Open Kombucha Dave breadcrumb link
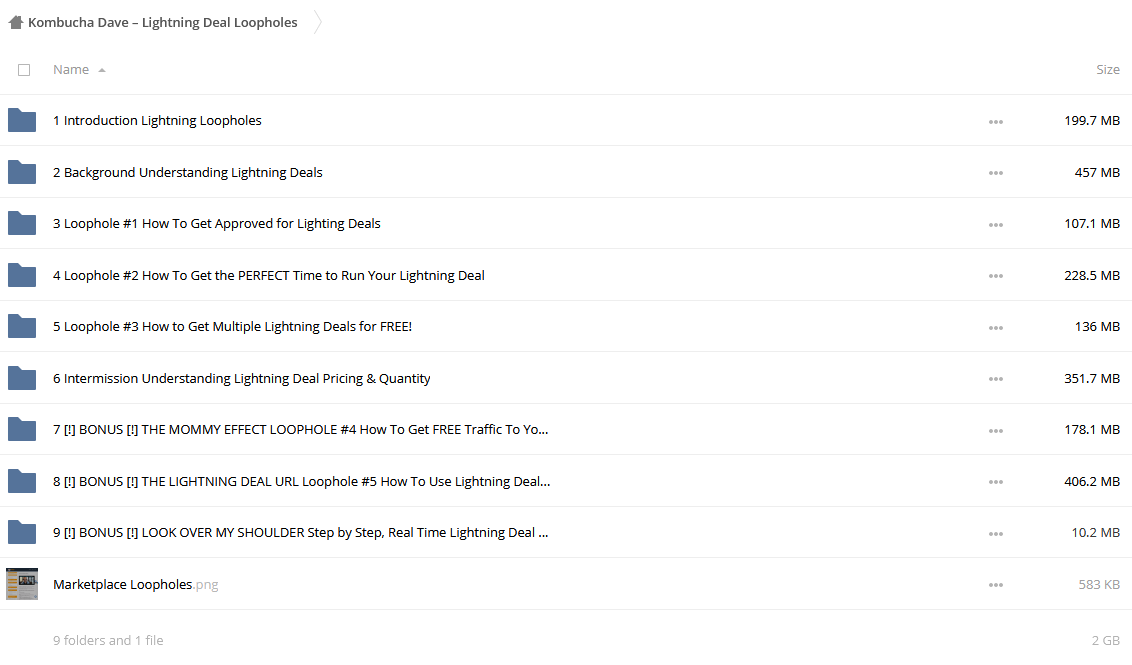The width and height of the screenshot is (1132, 665). pos(162,22)
